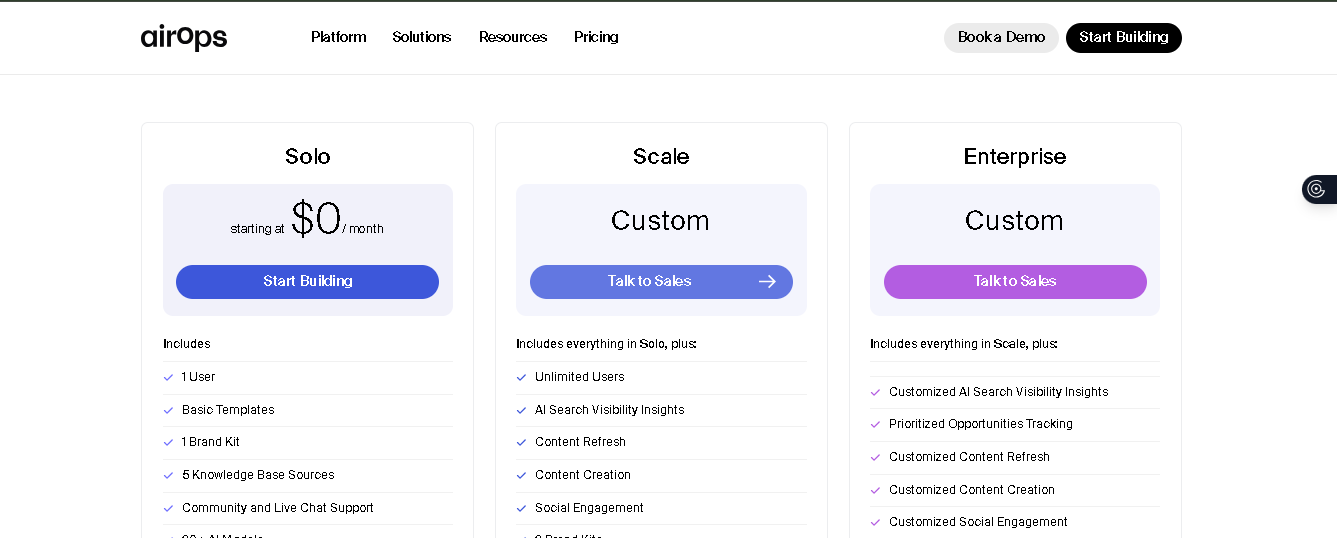Click checkmark beside Social Engagement in Scale
This screenshot has height=538, width=1337.
(521, 508)
